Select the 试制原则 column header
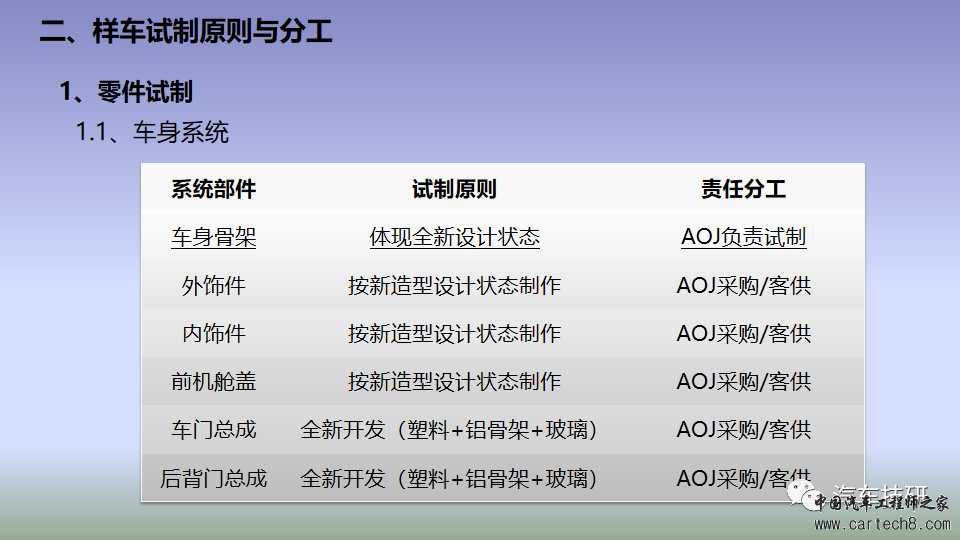 (x=454, y=190)
